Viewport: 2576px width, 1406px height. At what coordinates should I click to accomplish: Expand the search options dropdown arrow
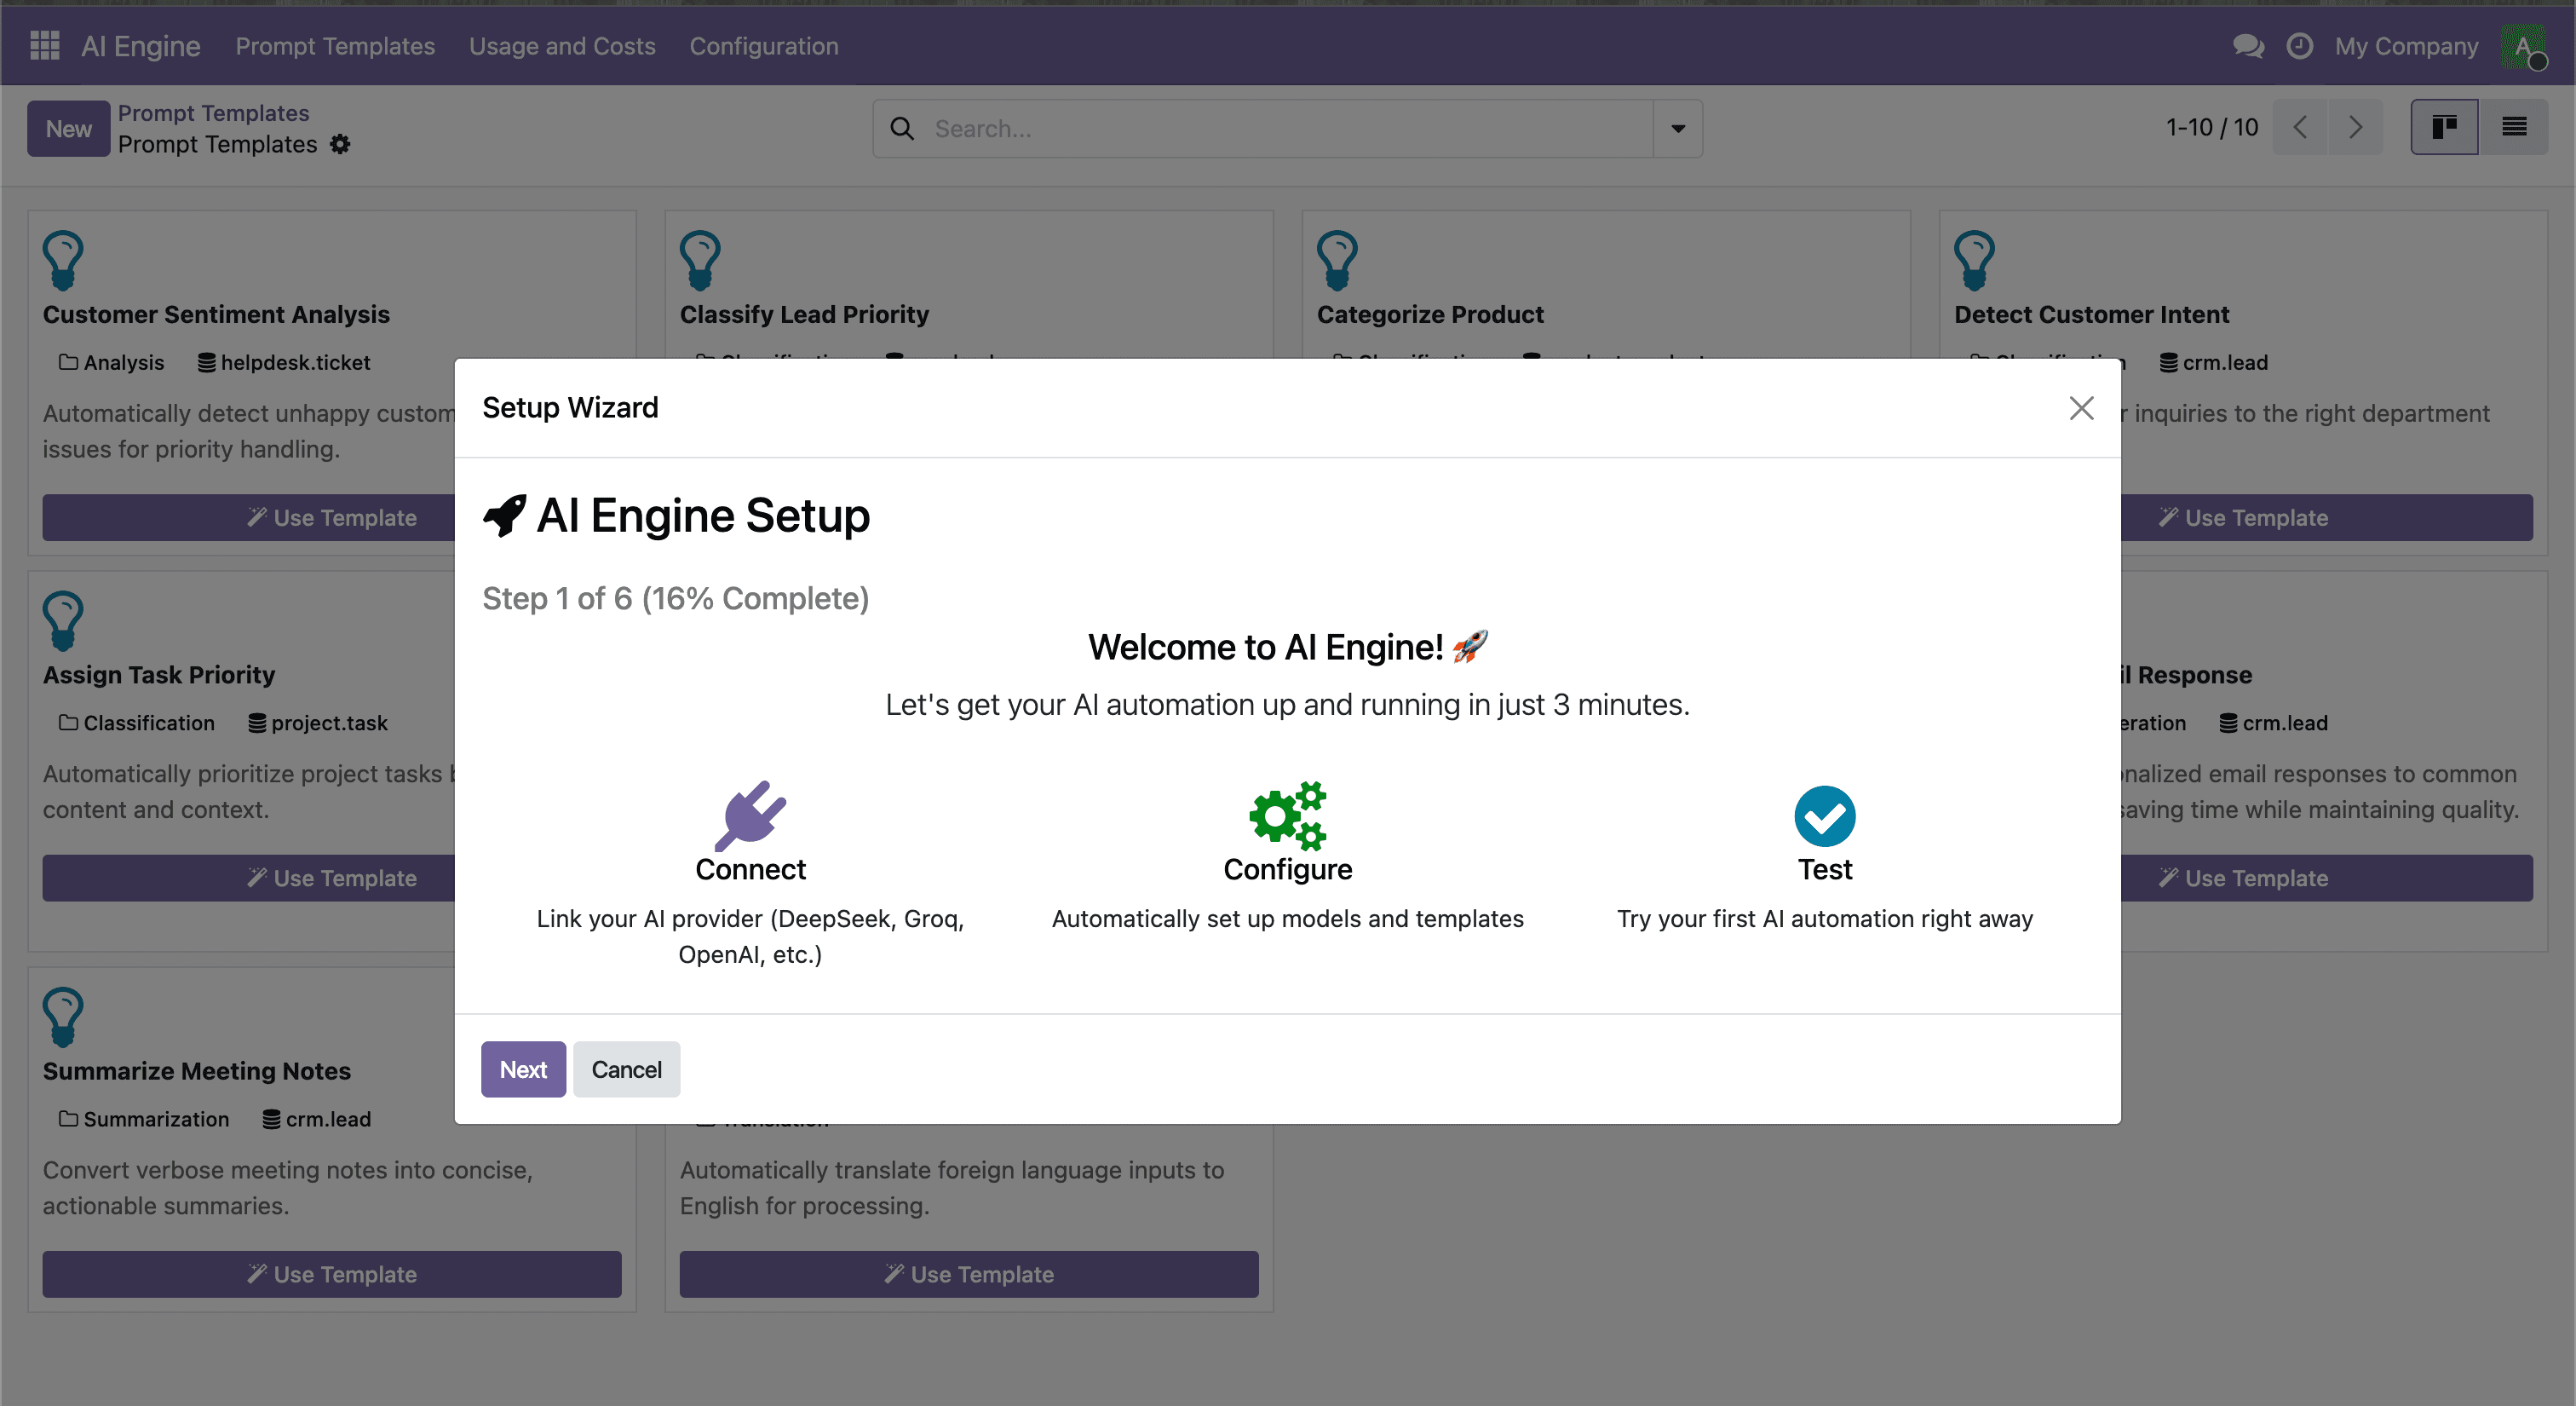pos(1678,128)
